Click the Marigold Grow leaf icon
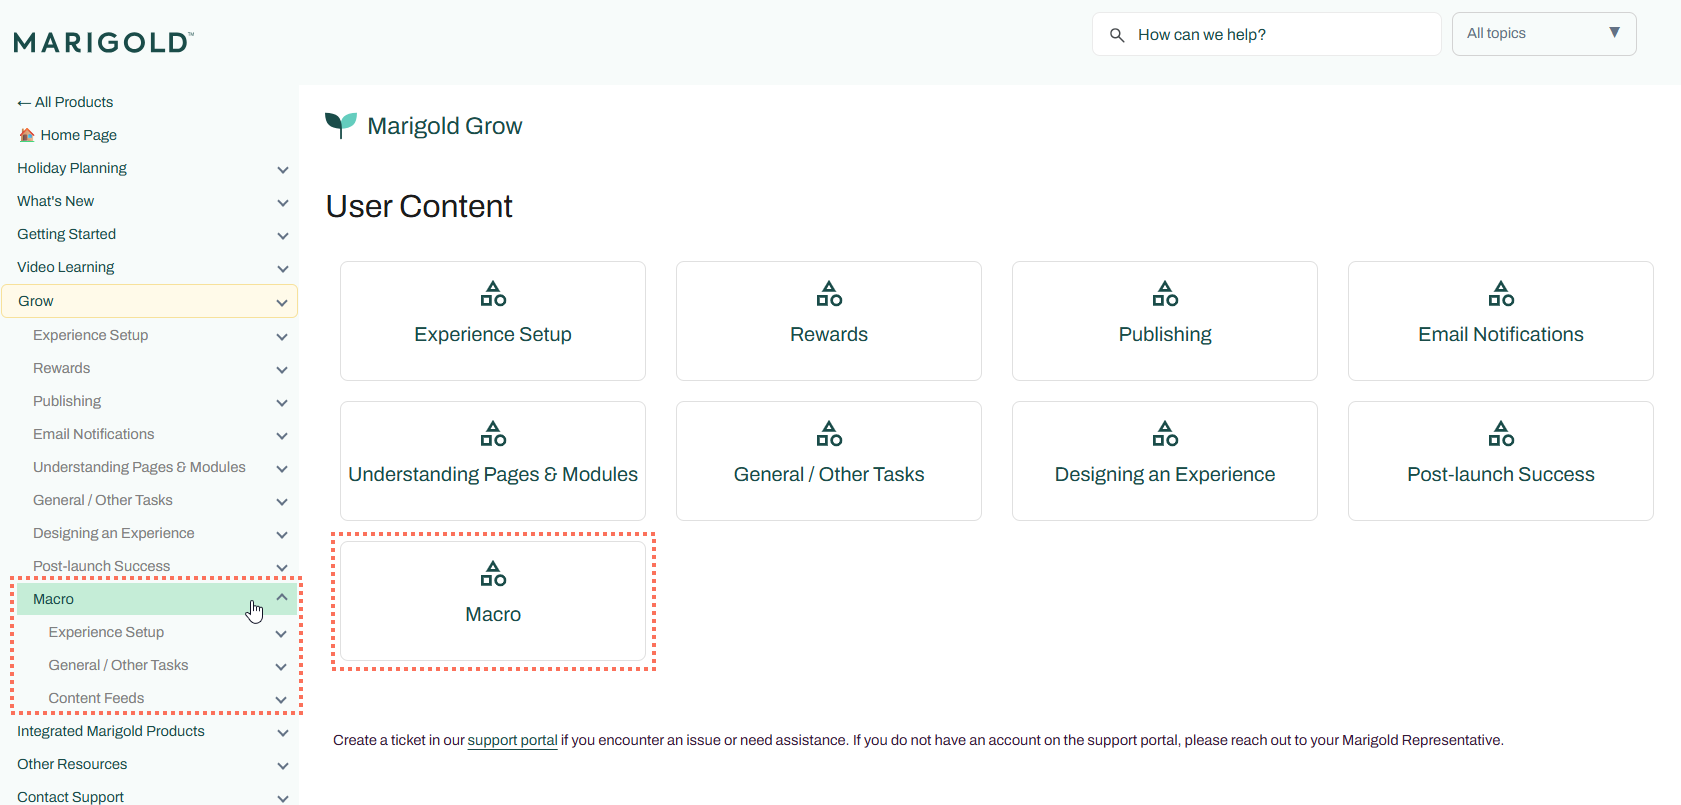This screenshot has height=805, width=1681. pyautogui.click(x=340, y=125)
